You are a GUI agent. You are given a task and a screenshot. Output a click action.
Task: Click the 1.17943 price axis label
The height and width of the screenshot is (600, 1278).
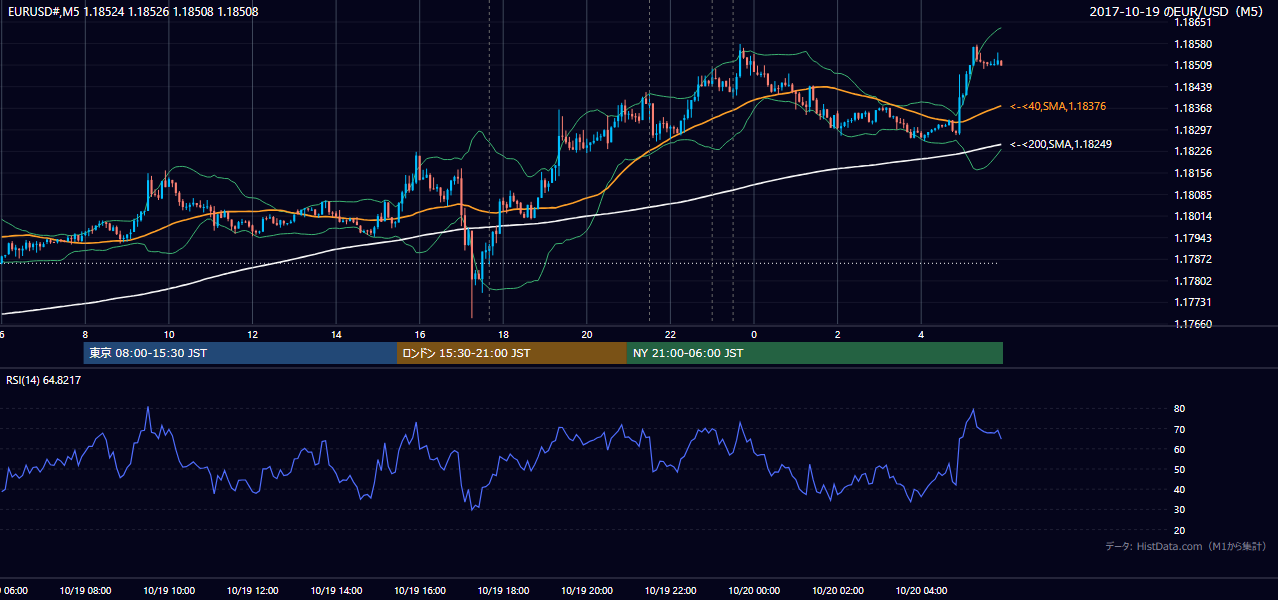(1191, 238)
